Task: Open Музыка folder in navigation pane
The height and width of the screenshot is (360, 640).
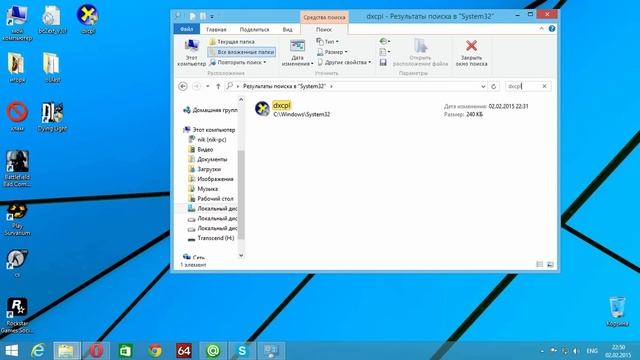Action: point(203,189)
